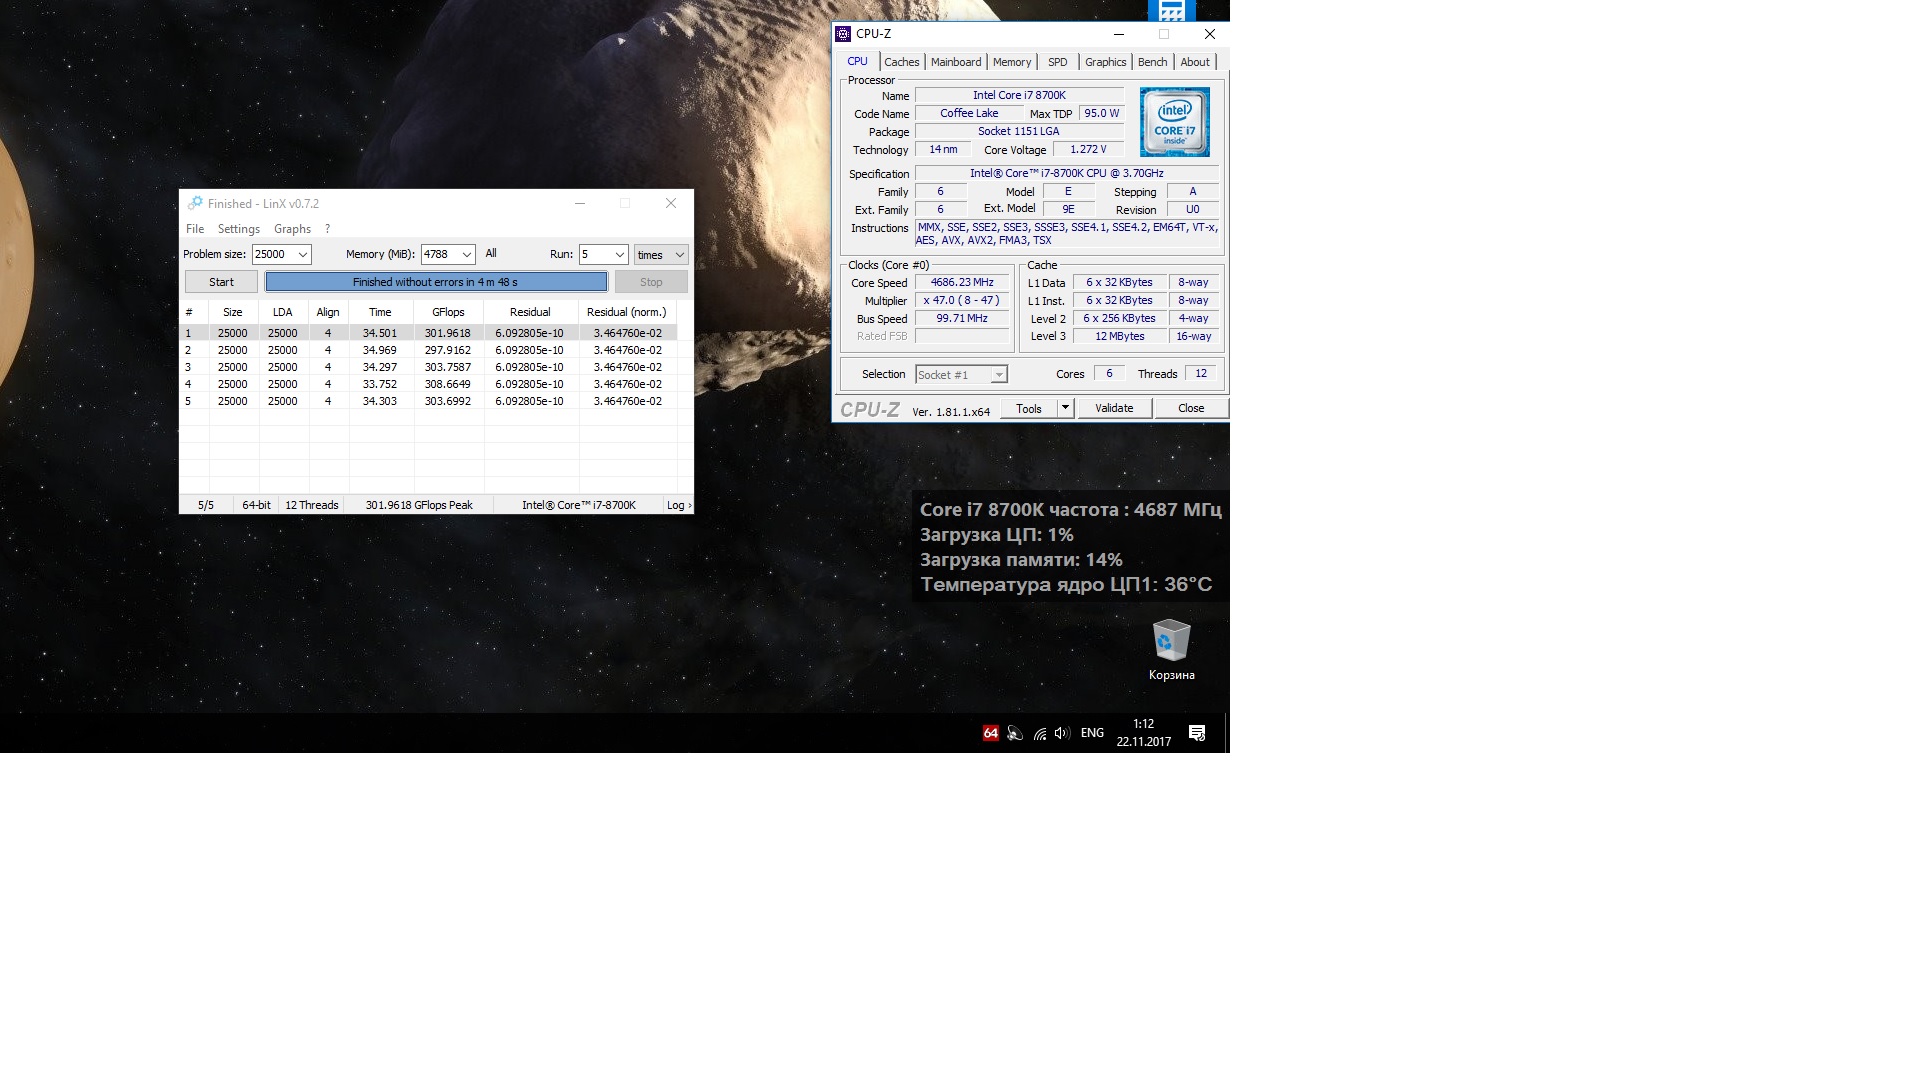This screenshot has width=1920, height=1080.
Task: Open the times unit dropdown
Action: 679,255
